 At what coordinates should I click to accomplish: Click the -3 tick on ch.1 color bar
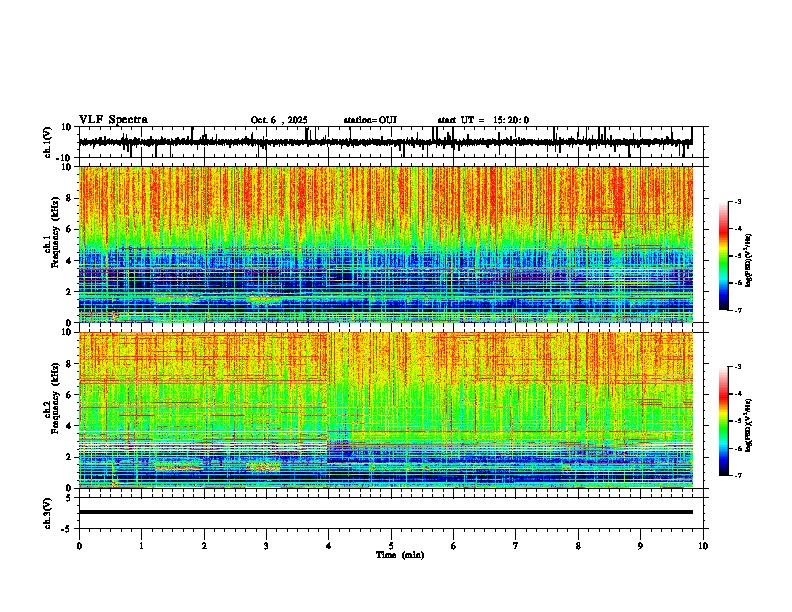click(x=738, y=201)
